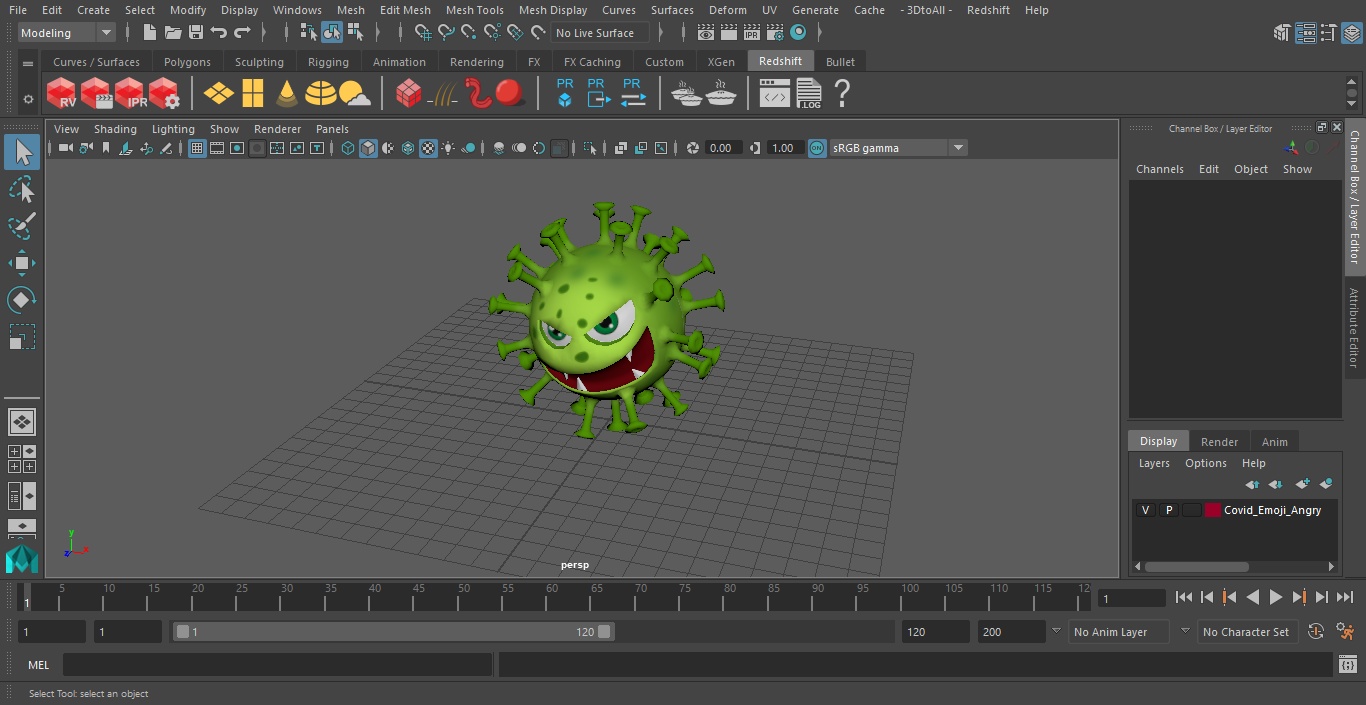1366x705 pixels.
Task: Create Redshift dome light icon
Action: (x=321, y=94)
